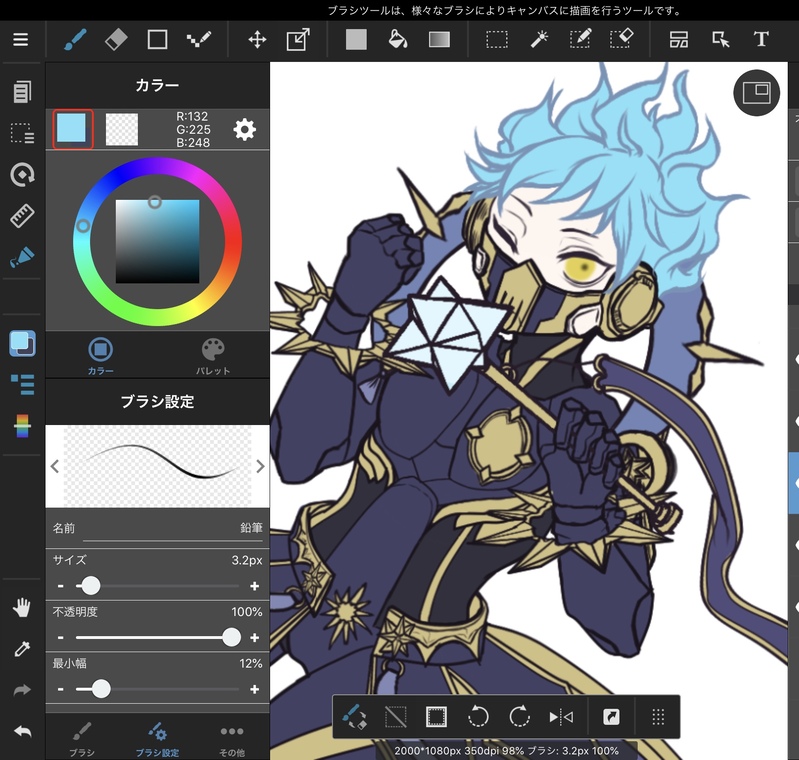Increase 不透明度 with plus button

(x=255, y=638)
